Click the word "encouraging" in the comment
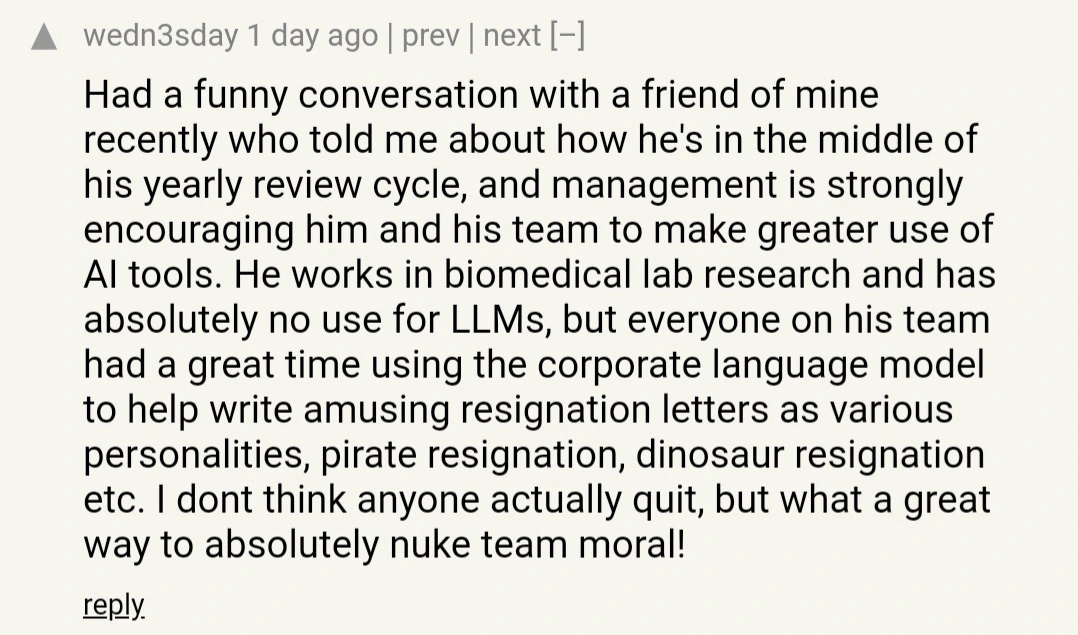Image resolution: width=1078 pixels, height=635 pixels. (189, 231)
